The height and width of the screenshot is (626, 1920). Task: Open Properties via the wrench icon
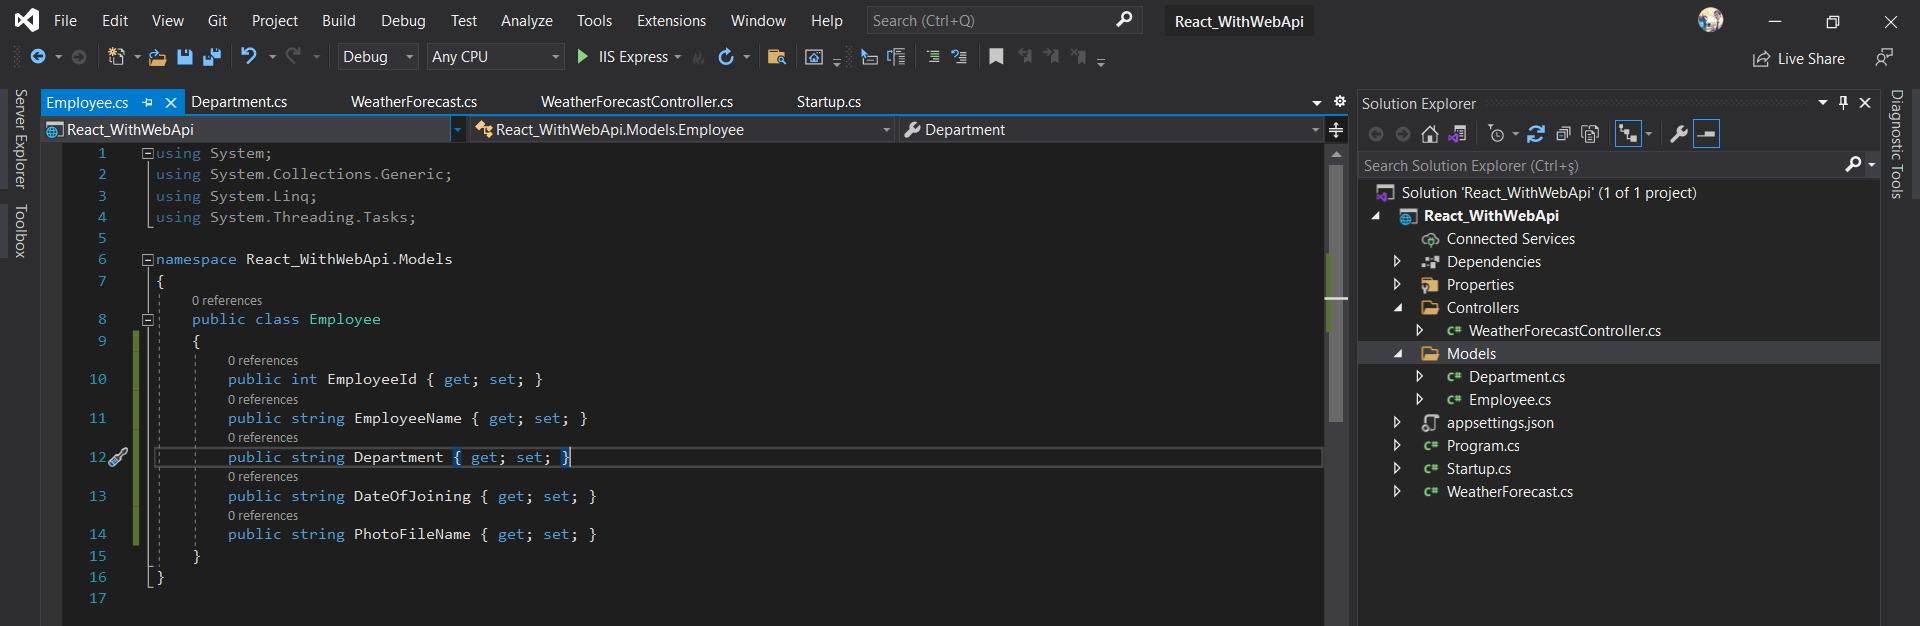(x=1679, y=134)
